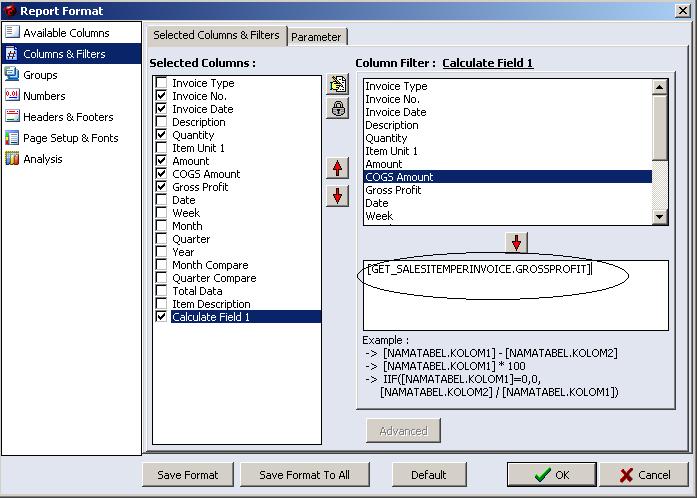Open Headers & Footers section

pos(12,117)
